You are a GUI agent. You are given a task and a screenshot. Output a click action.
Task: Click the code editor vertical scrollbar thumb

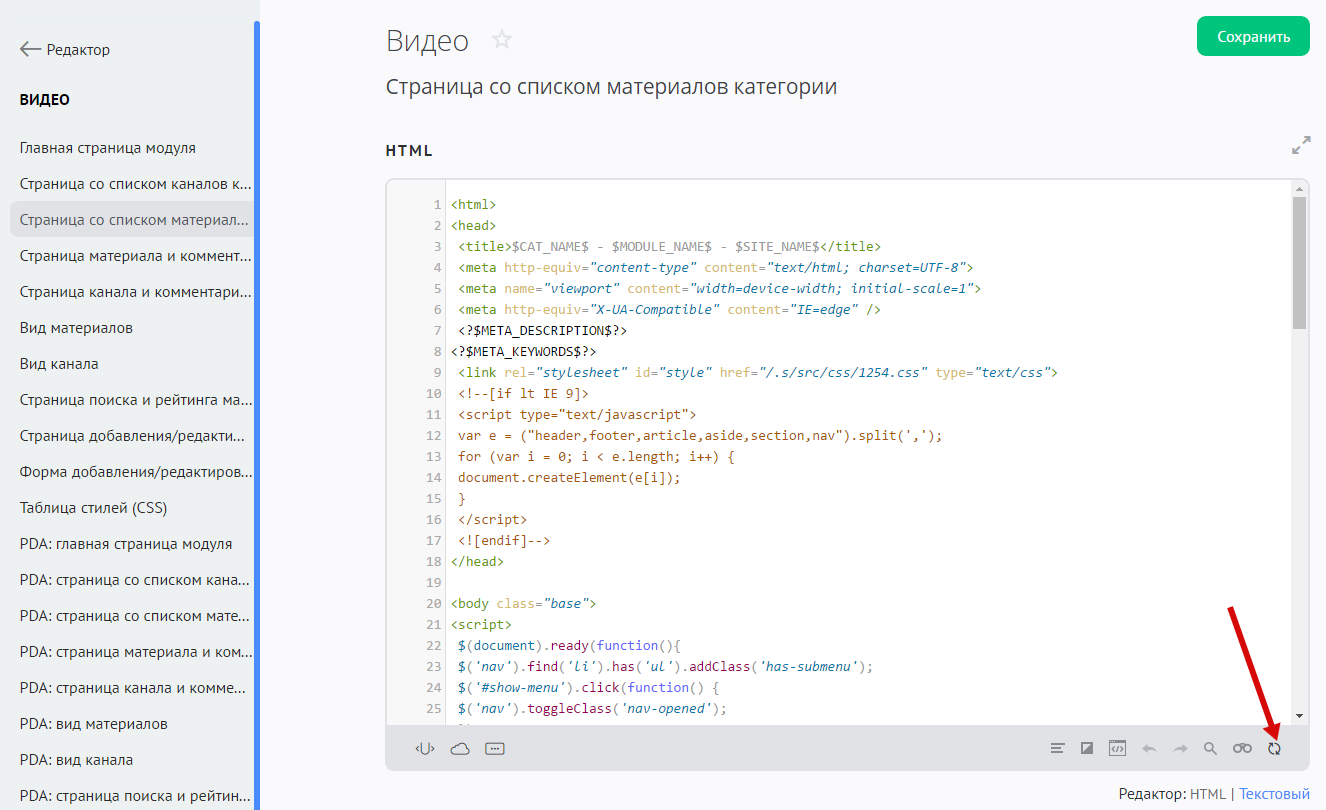[1299, 262]
